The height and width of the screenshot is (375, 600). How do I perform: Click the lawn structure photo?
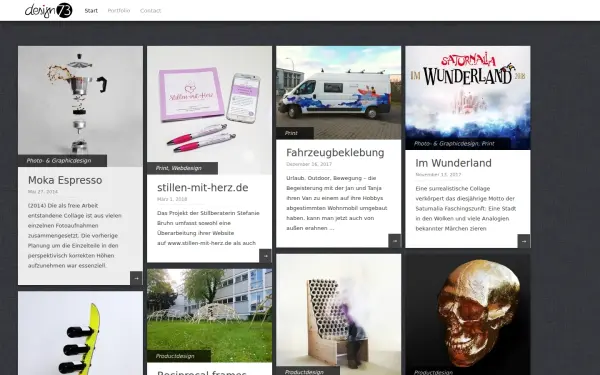point(209,315)
